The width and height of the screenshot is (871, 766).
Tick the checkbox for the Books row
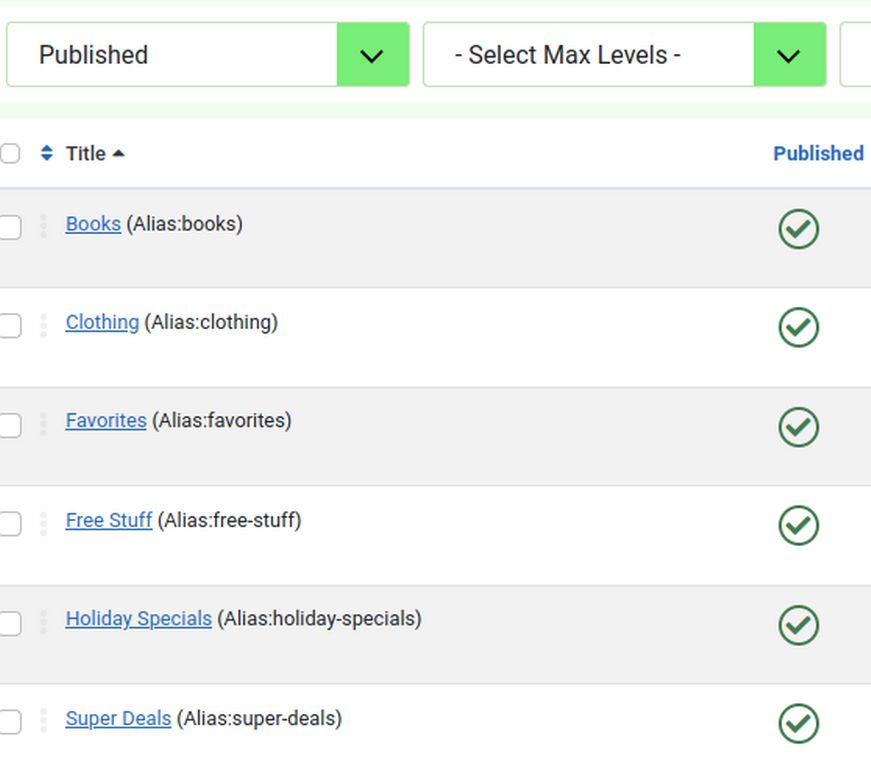coord(10,228)
